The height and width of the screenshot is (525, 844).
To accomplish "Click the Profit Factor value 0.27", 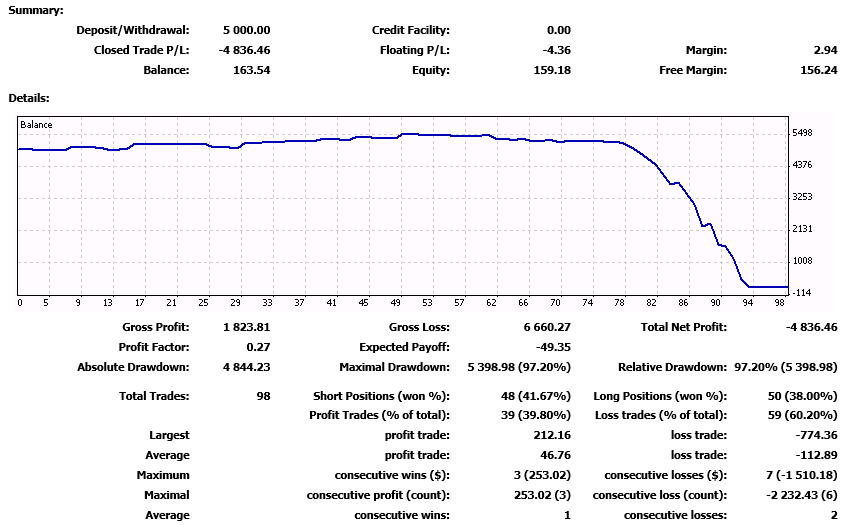I will (x=257, y=347).
